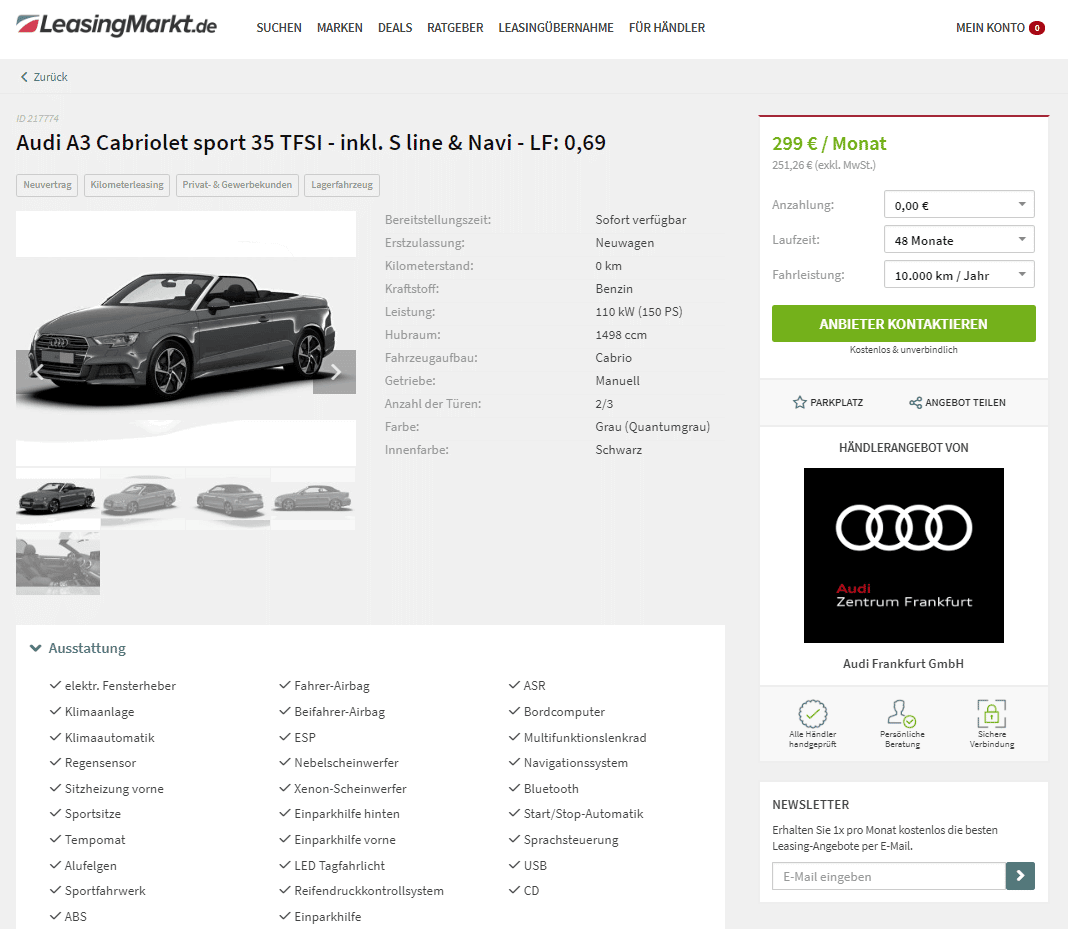This screenshot has width=1068, height=929.
Task: Open Fahrleistung 10.000 km dropdown
Action: (x=959, y=275)
